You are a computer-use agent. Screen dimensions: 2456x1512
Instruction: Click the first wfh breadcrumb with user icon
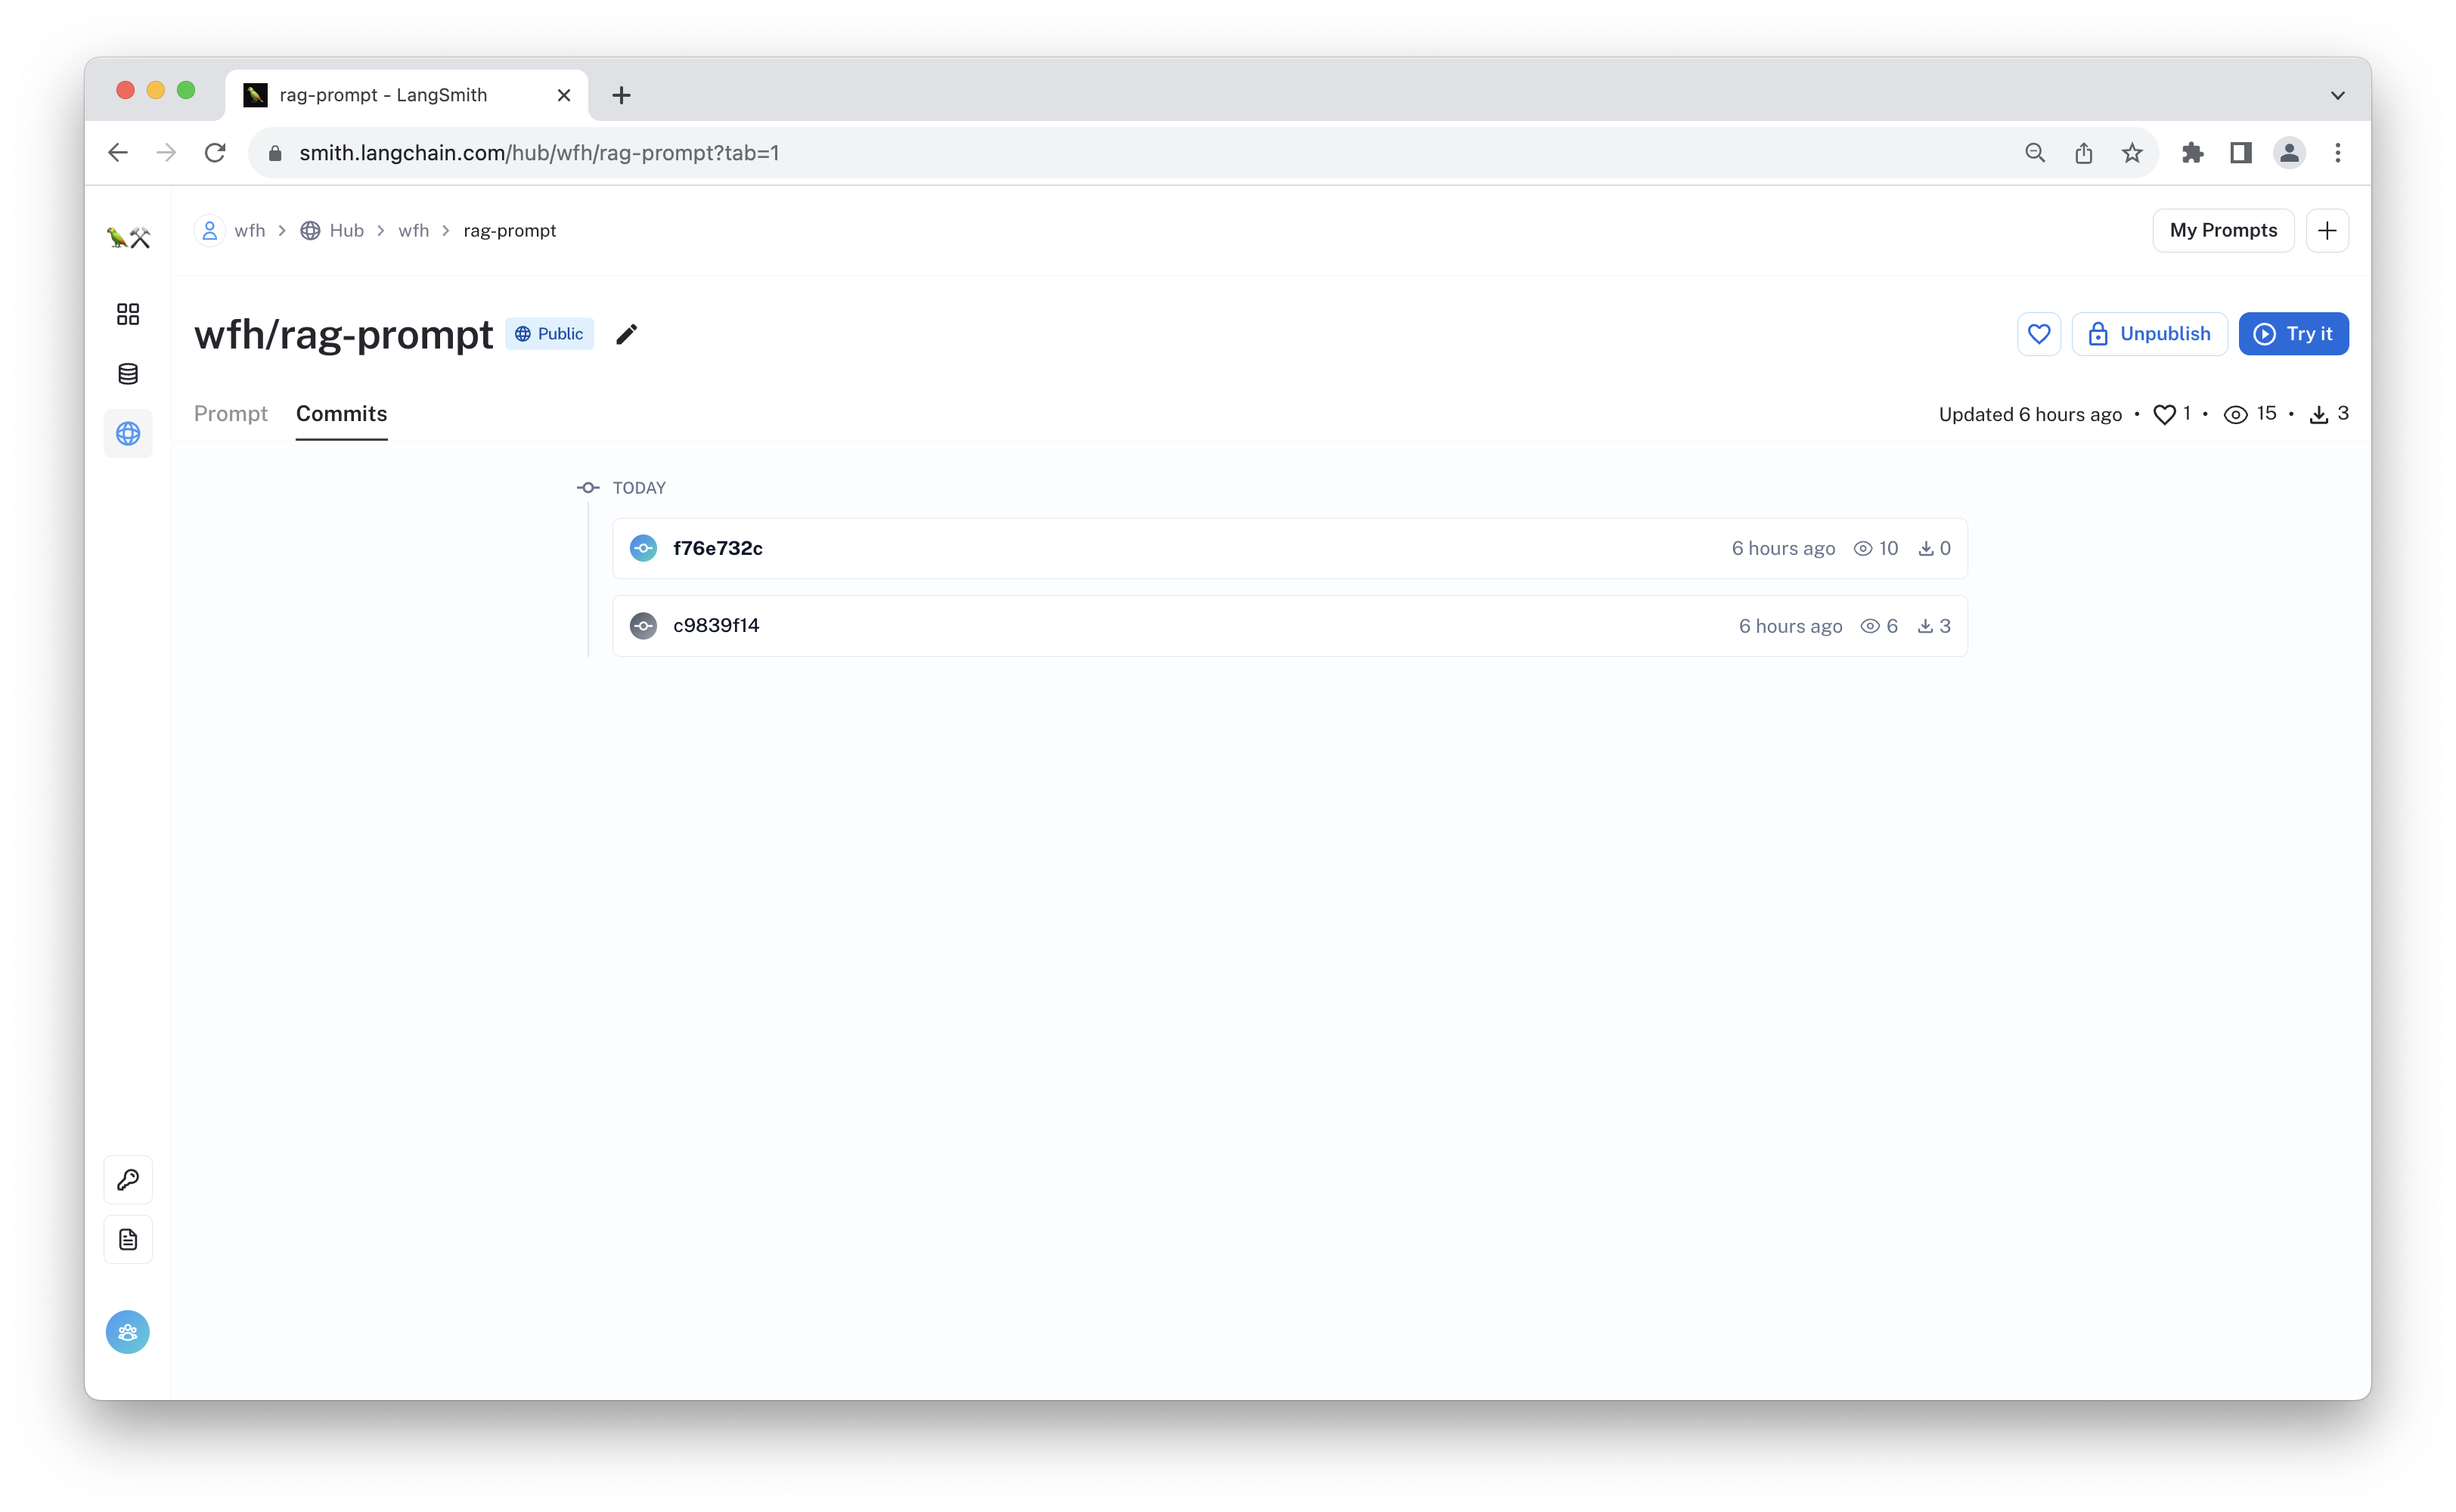[x=231, y=231]
